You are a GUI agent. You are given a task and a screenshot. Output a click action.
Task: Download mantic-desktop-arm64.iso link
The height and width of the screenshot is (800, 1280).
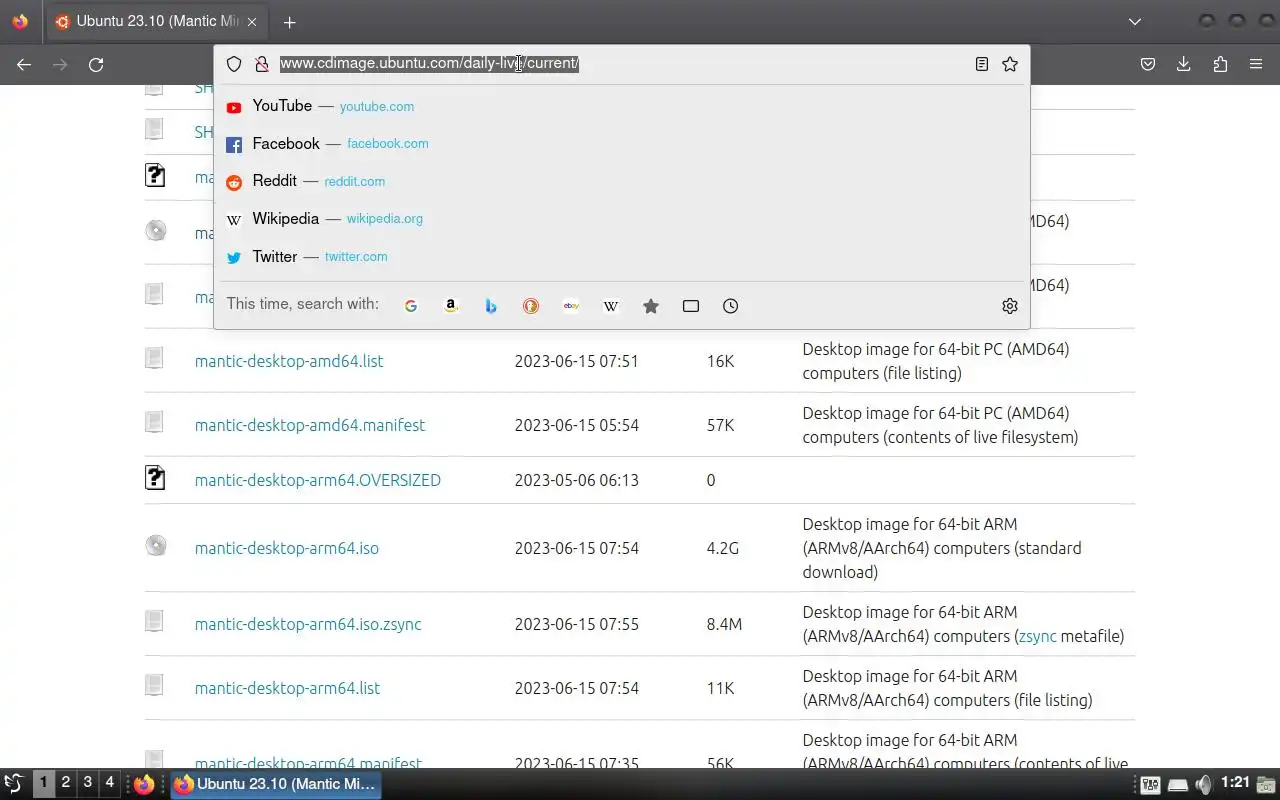(287, 548)
